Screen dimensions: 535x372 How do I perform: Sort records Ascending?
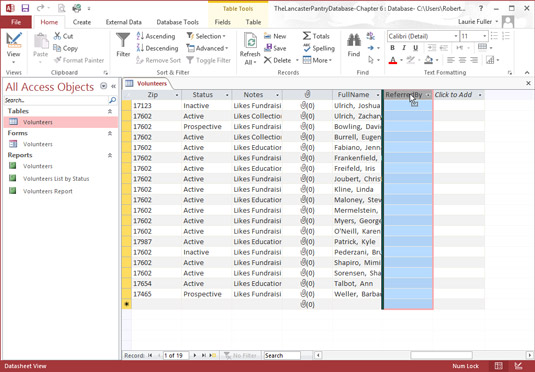pyautogui.click(x=156, y=36)
